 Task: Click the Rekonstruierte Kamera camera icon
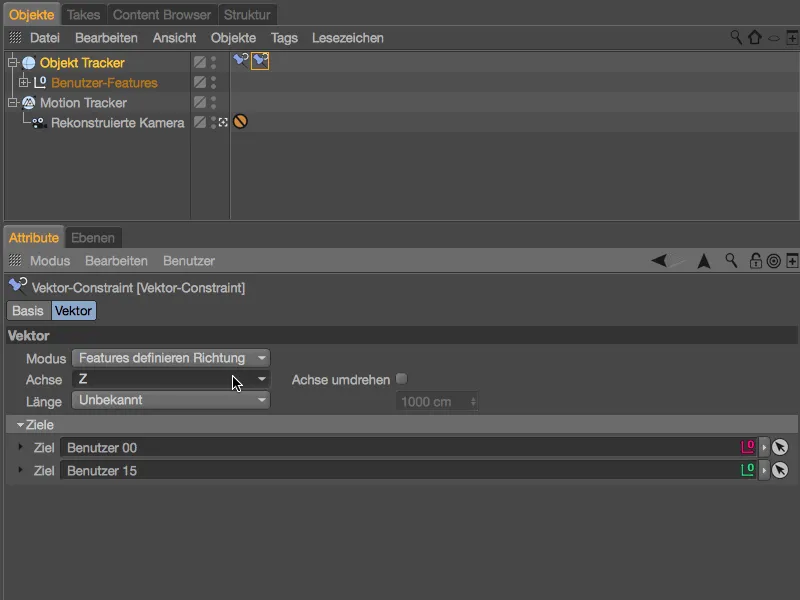[x=39, y=123]
